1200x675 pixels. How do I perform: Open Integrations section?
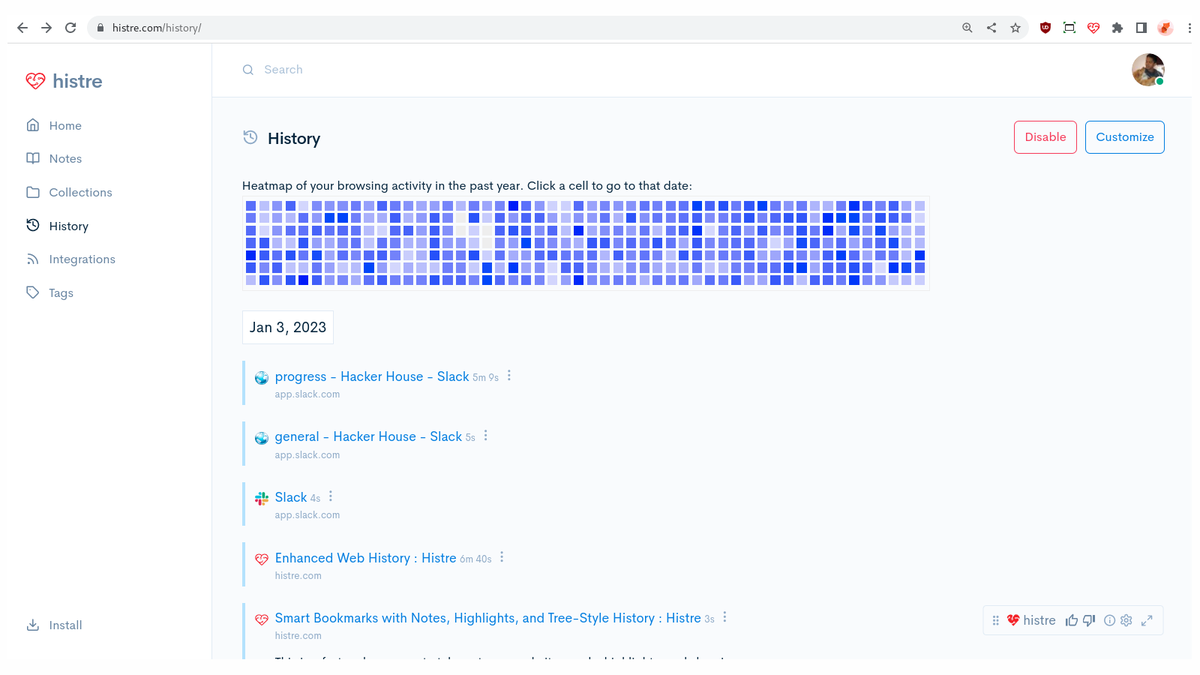tap(82, 259)
